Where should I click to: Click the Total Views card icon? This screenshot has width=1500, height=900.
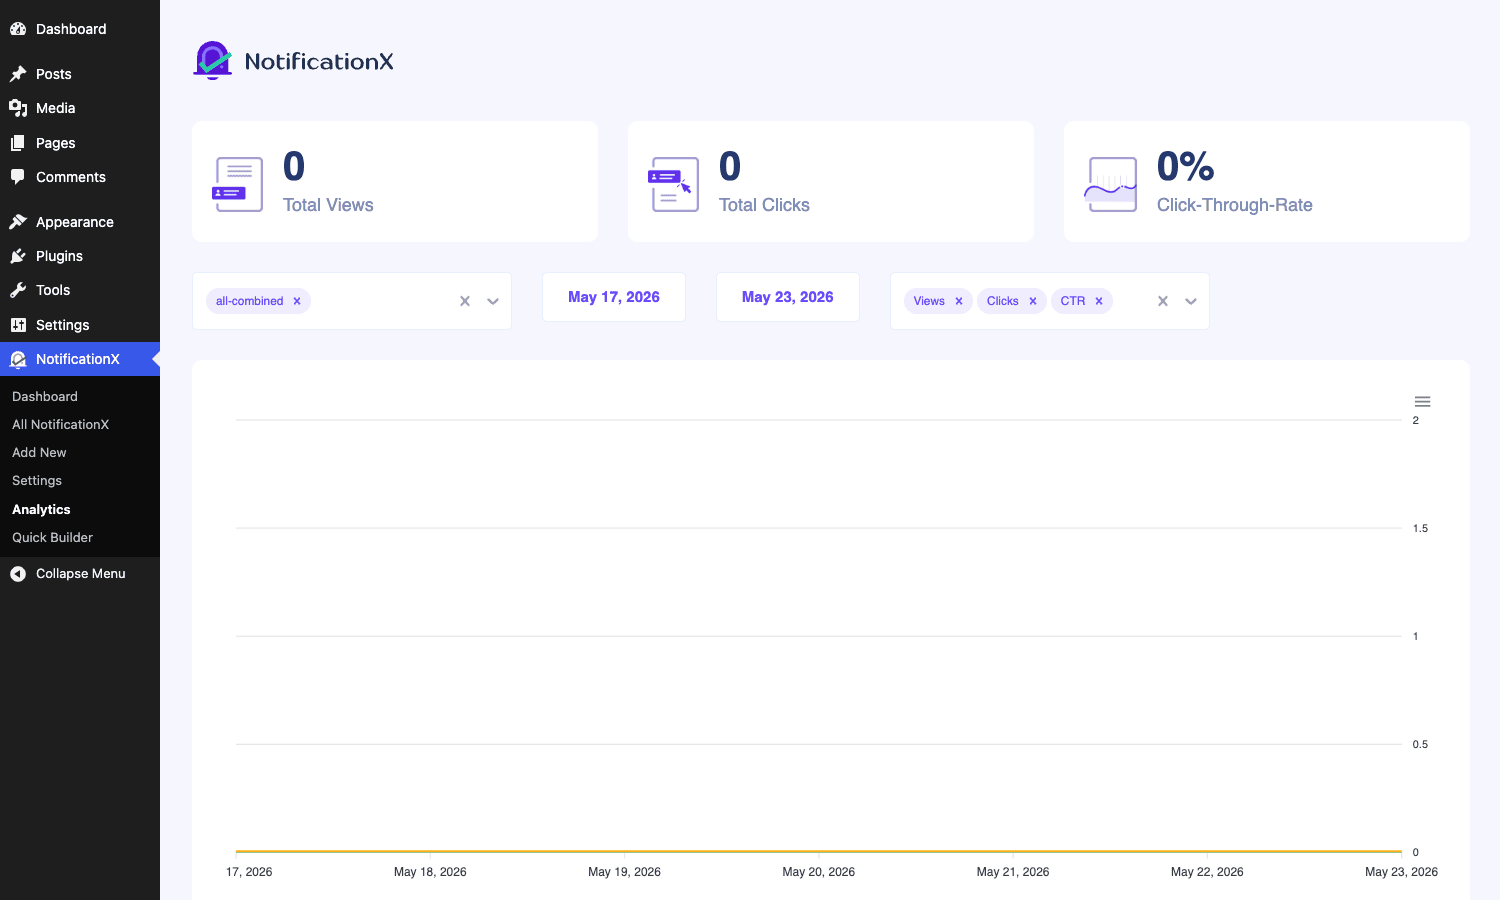(238, 184)
